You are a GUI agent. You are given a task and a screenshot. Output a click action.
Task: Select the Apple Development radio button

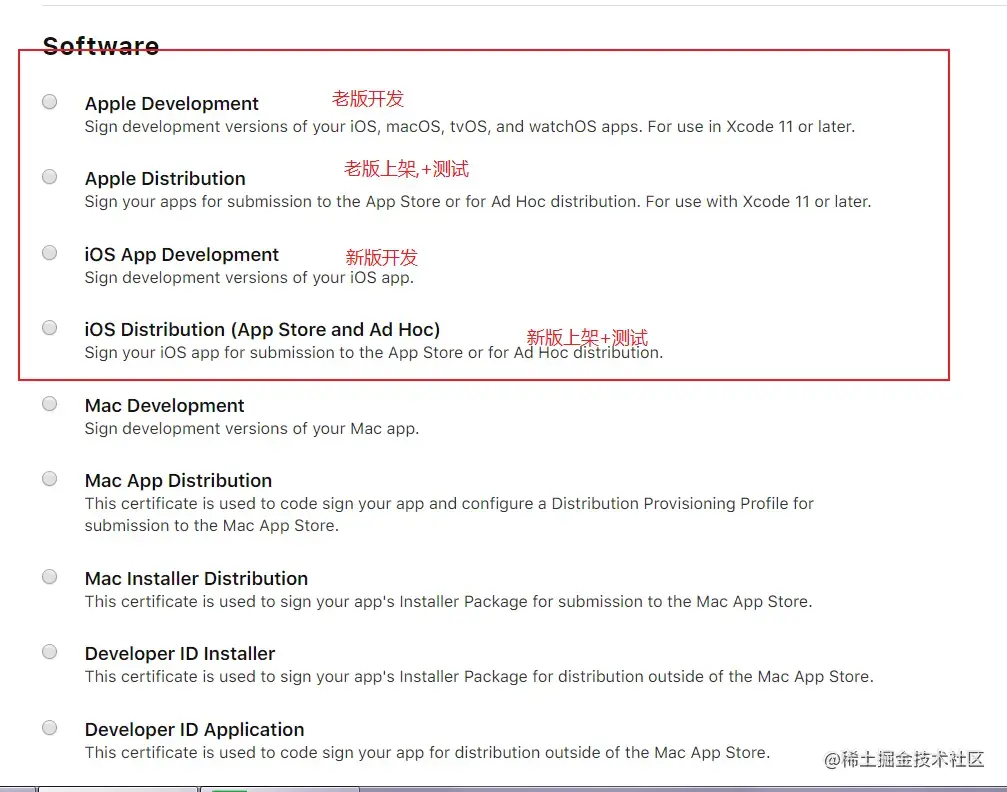point(49,101)
